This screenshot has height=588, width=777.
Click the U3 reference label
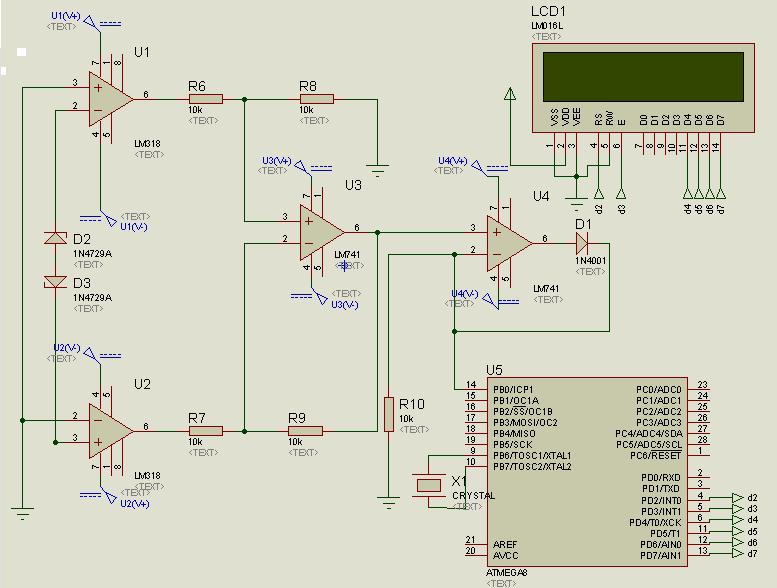click(353, 185)
